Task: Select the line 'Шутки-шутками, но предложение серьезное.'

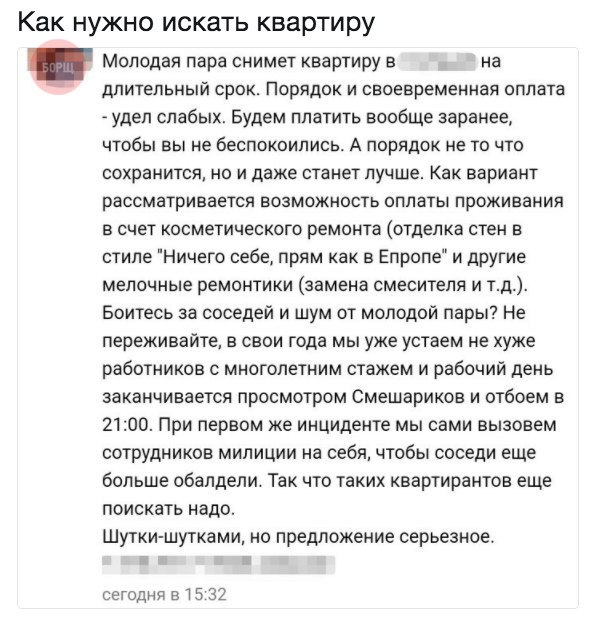Action: [x=298, y=537]
